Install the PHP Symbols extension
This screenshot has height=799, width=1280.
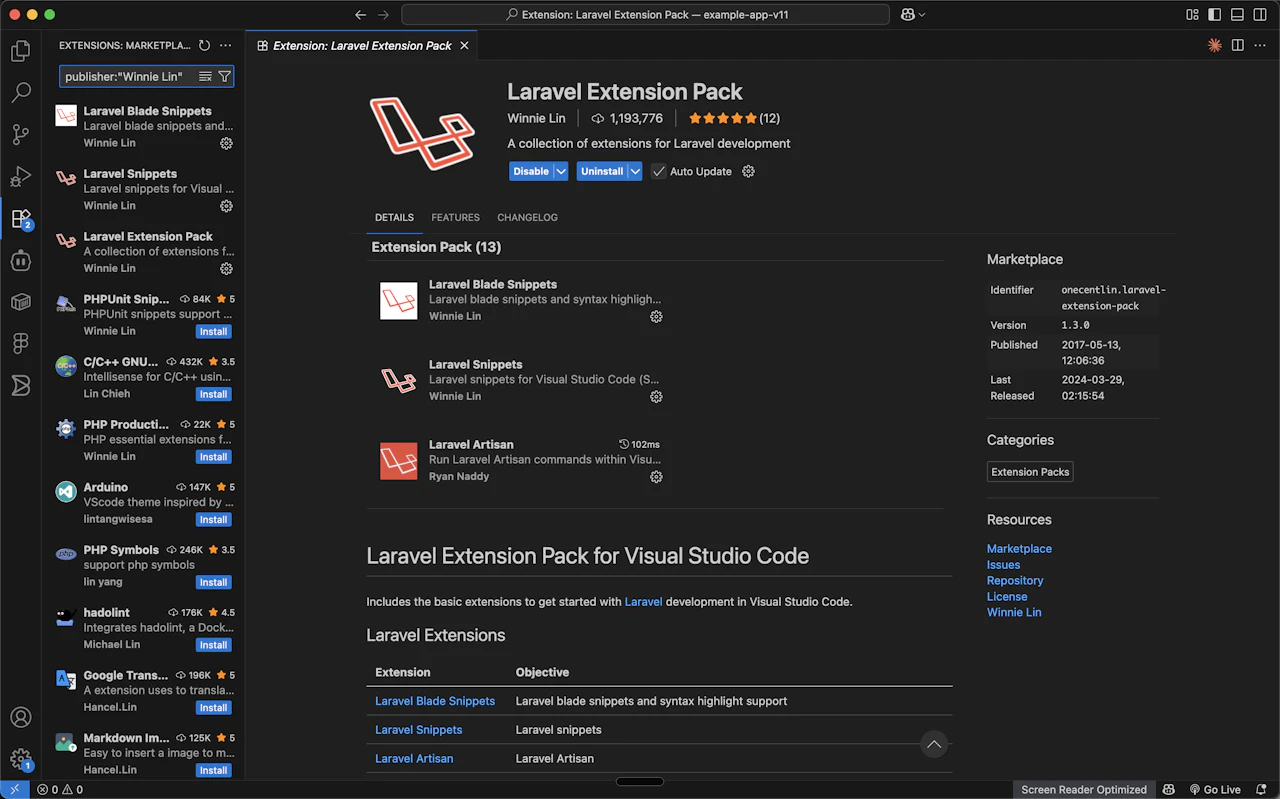click(213, 583)
